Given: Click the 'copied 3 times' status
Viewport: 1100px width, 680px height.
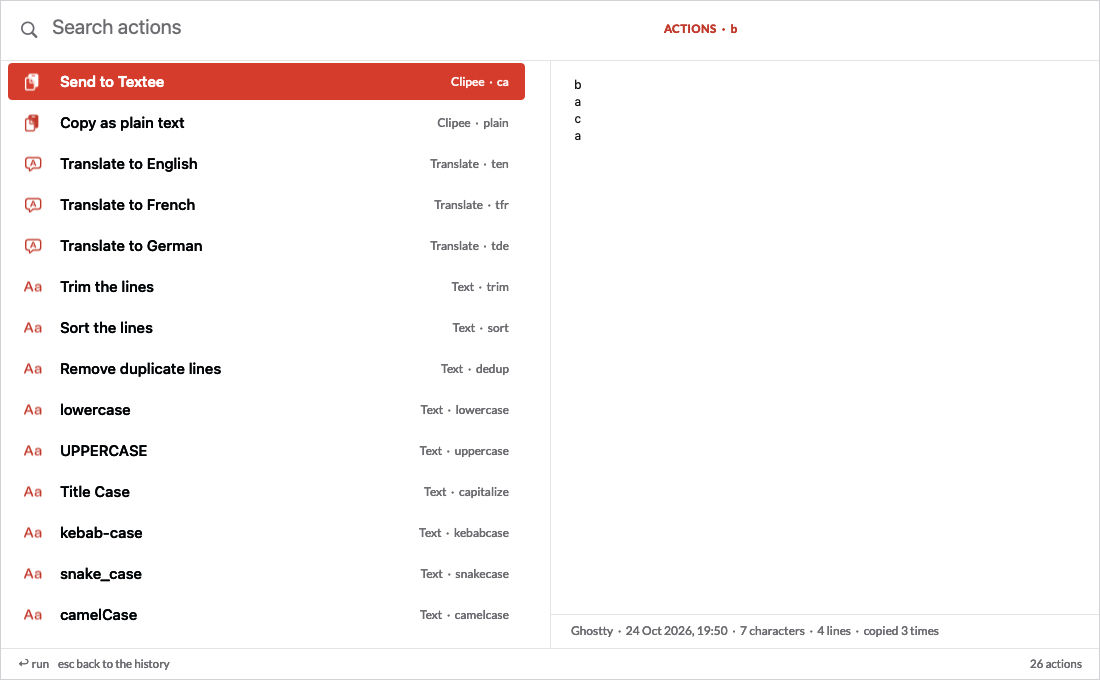Looking at the screenshot, I should click(x=901, y=631).
